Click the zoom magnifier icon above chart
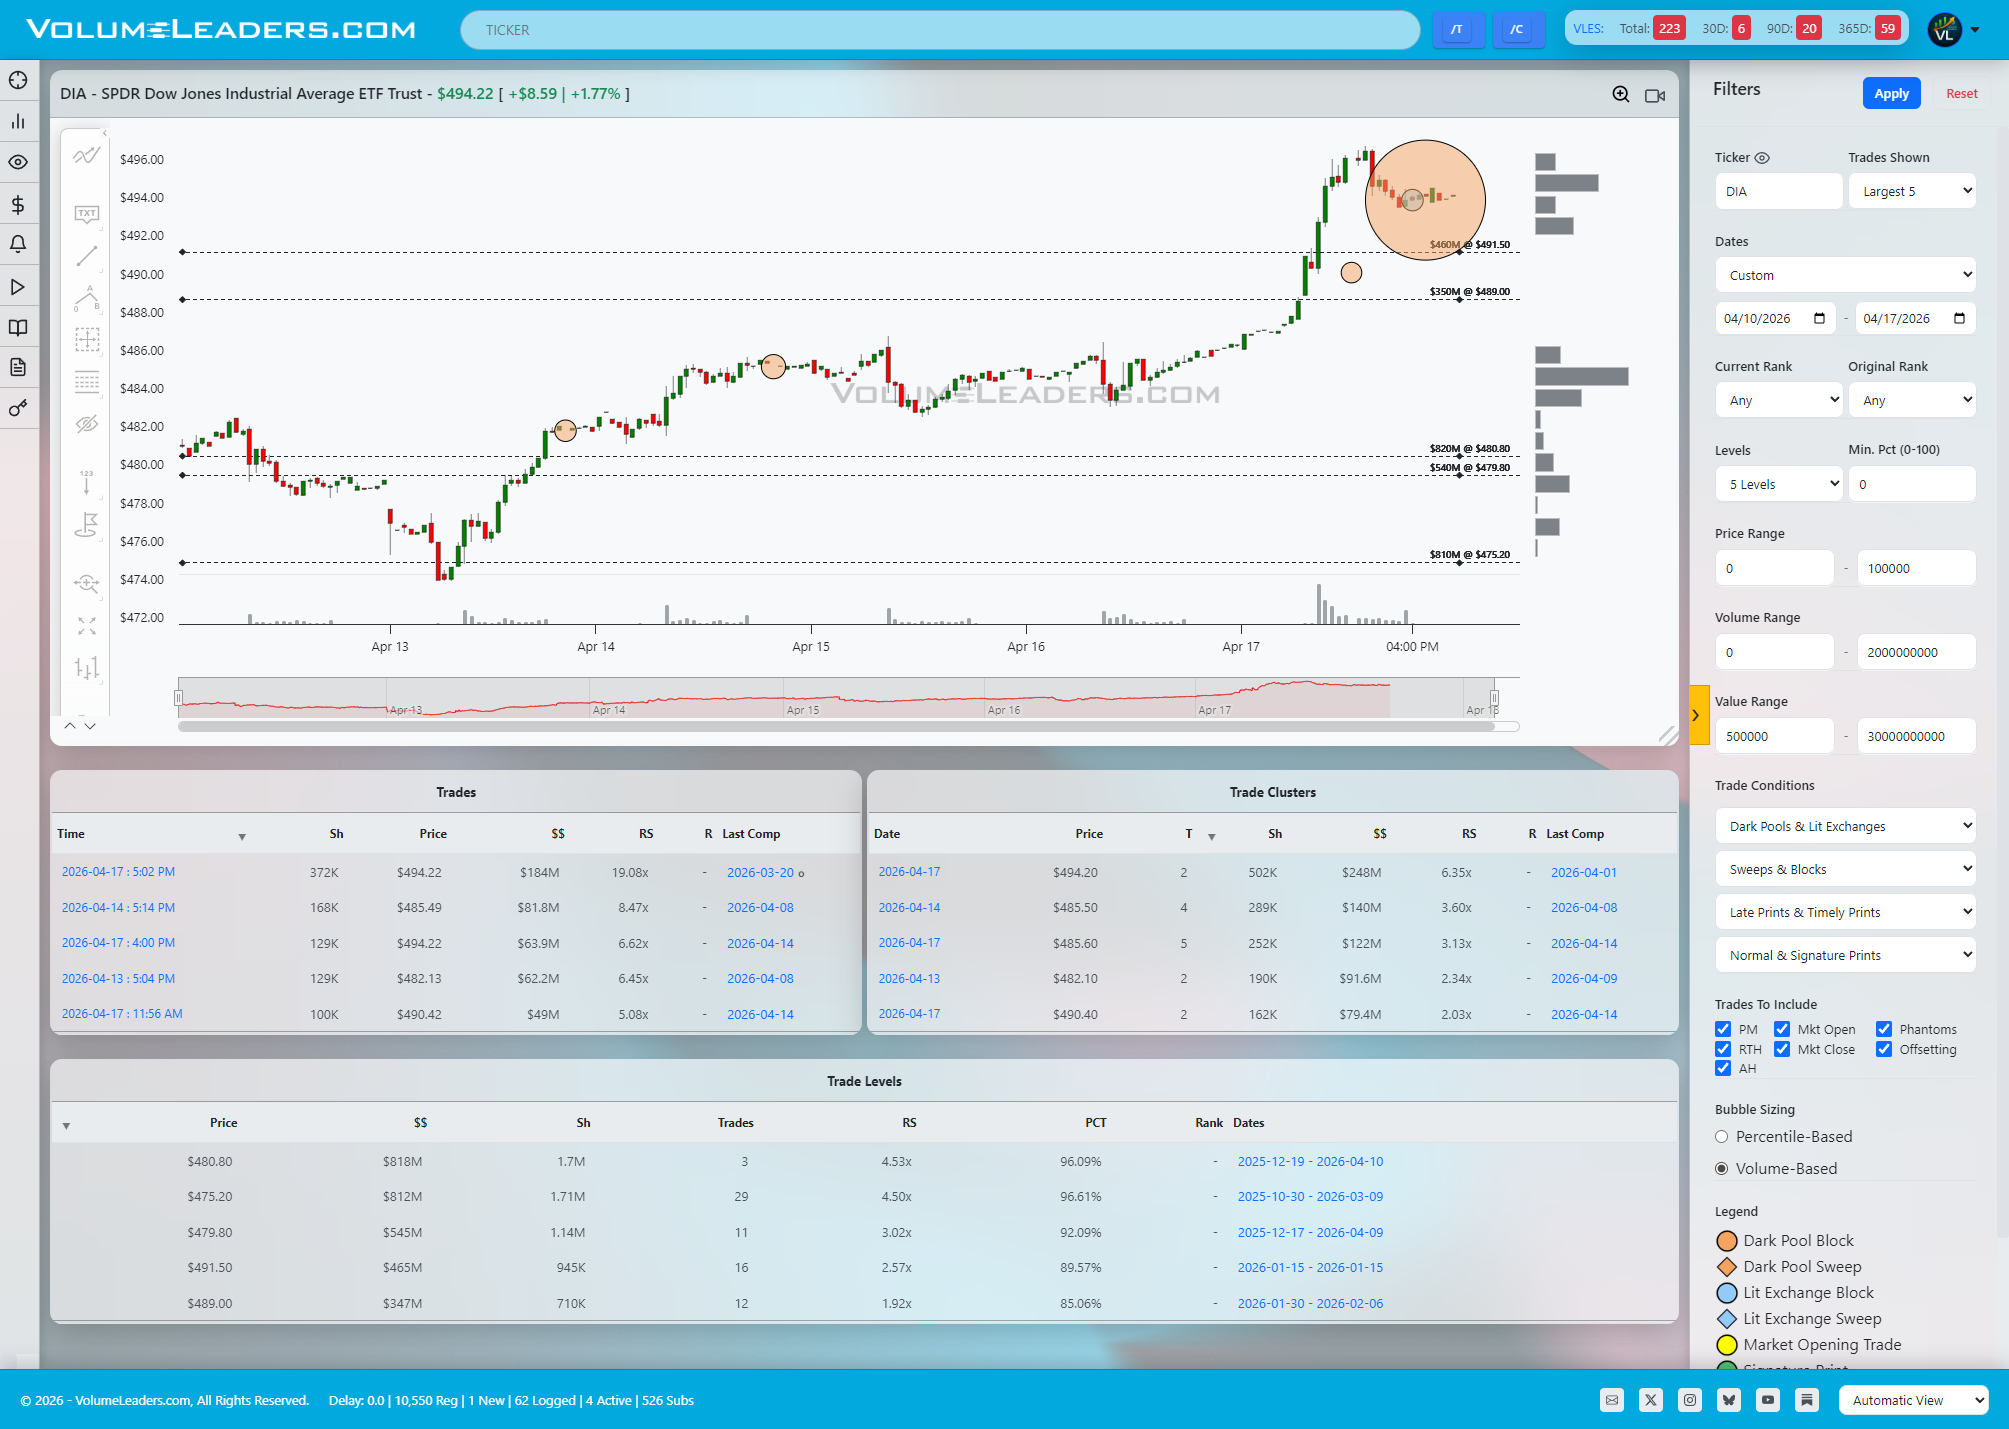2009x1429 pixels. (1620, 94)
